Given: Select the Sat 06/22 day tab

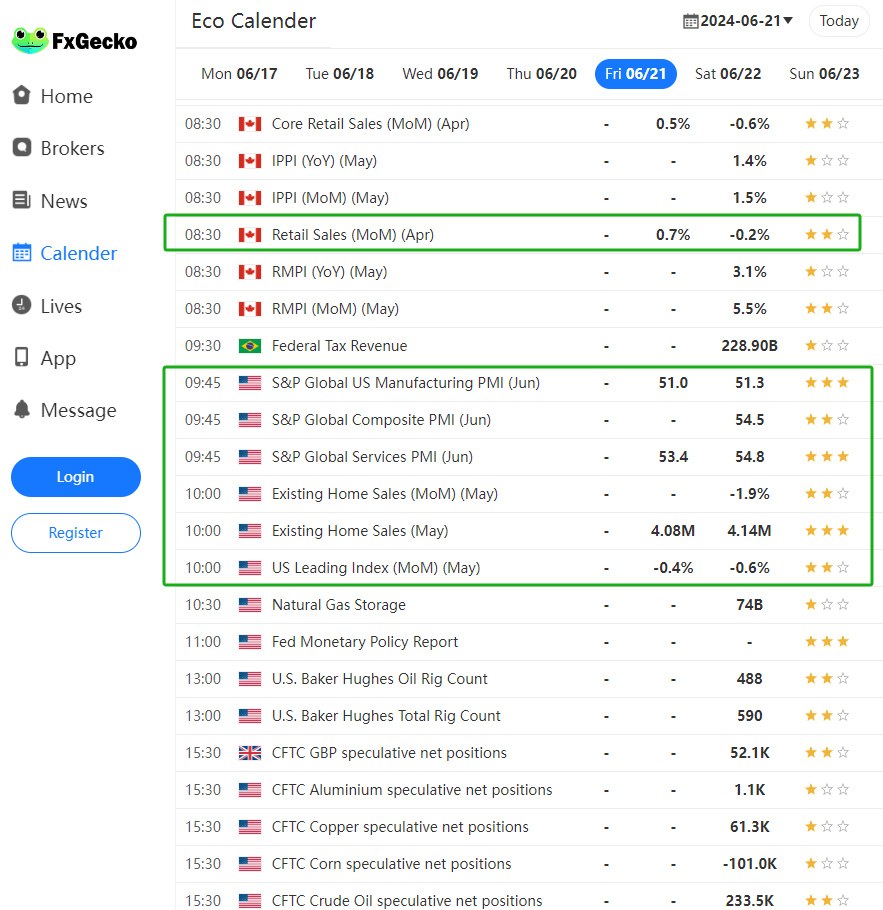Looking at the screenshot, I should 727,74.
